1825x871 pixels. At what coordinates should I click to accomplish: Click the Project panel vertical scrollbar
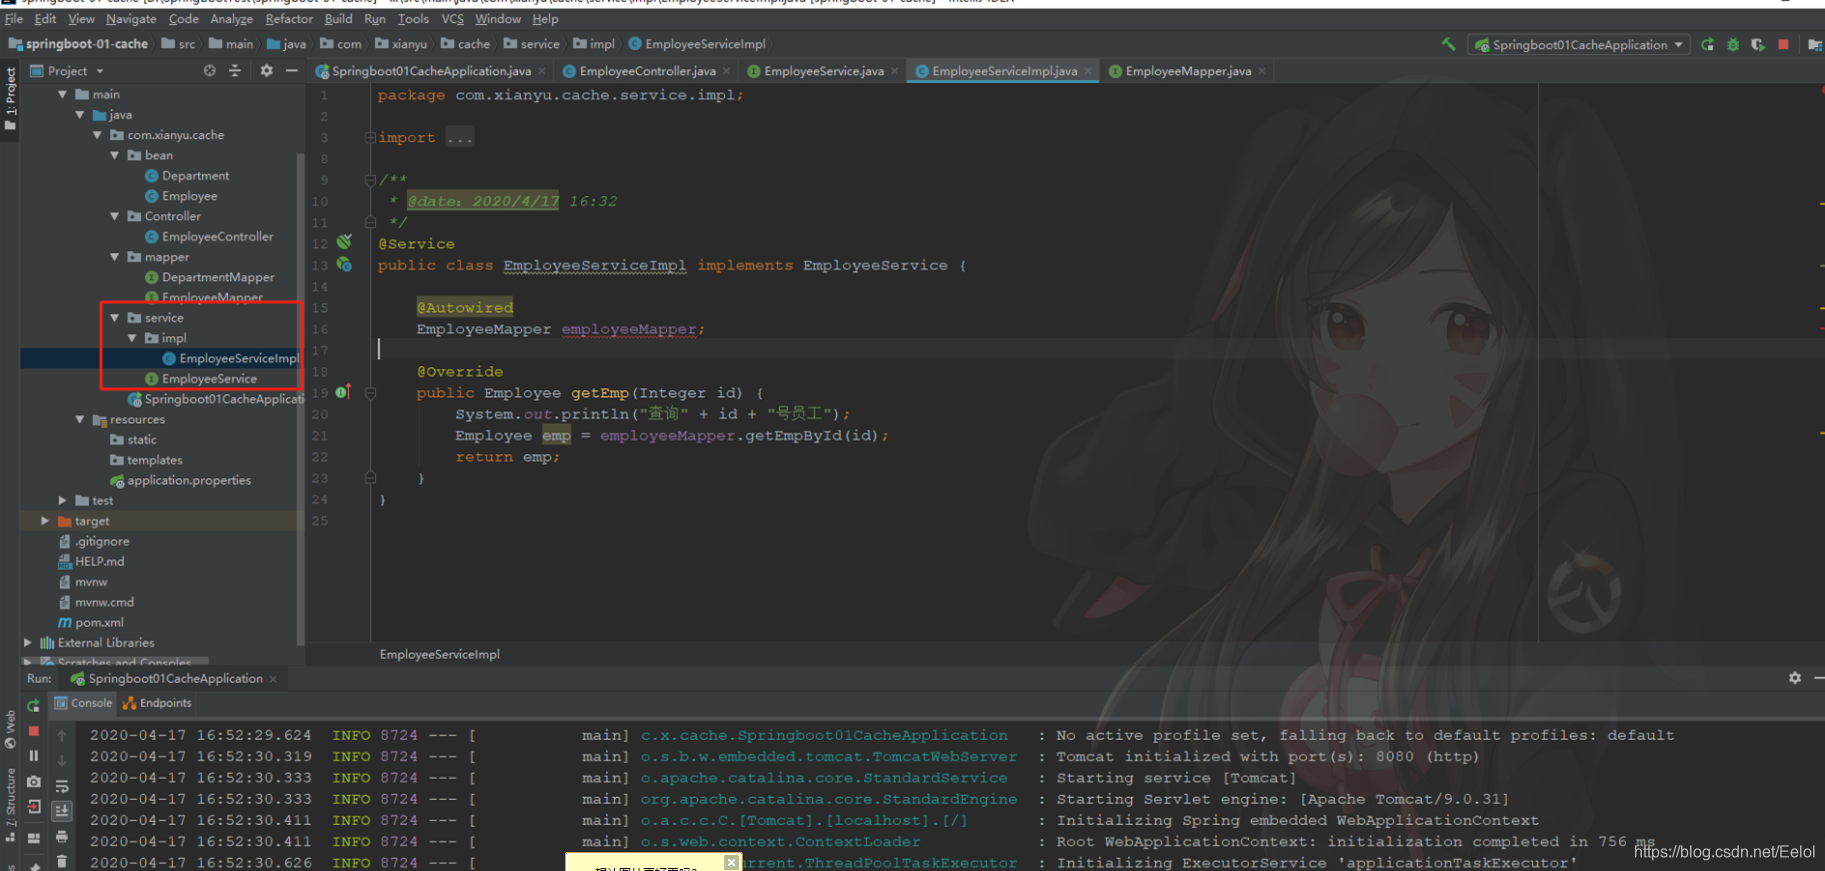[x=300, y=400]
